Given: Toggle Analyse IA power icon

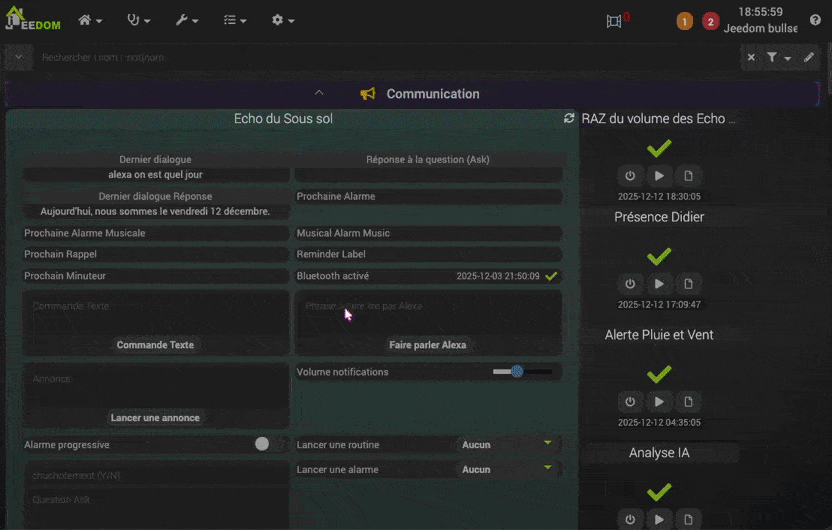Looking at the screenshot, I should 630,519.
